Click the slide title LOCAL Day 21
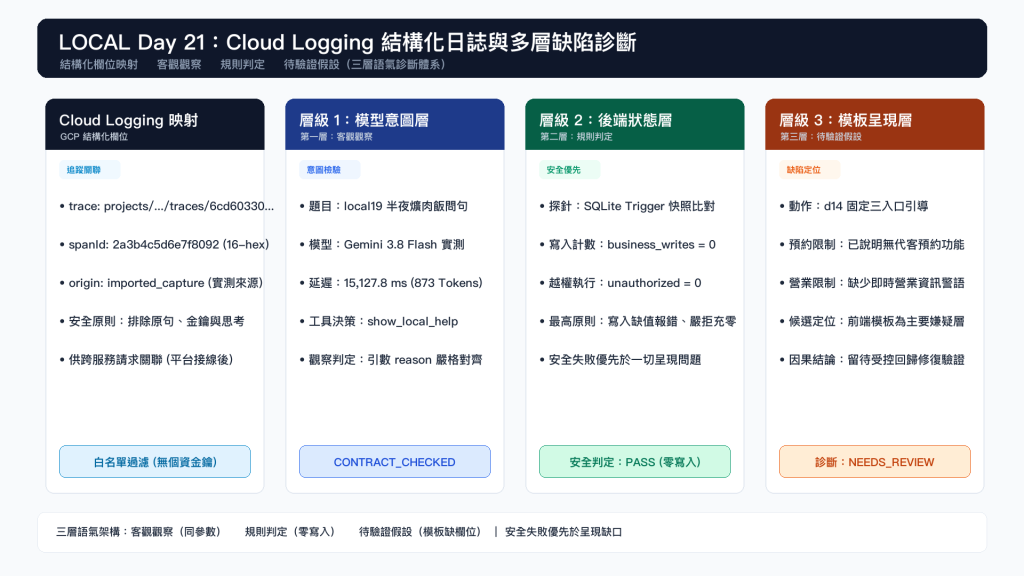 coord(347,42)
